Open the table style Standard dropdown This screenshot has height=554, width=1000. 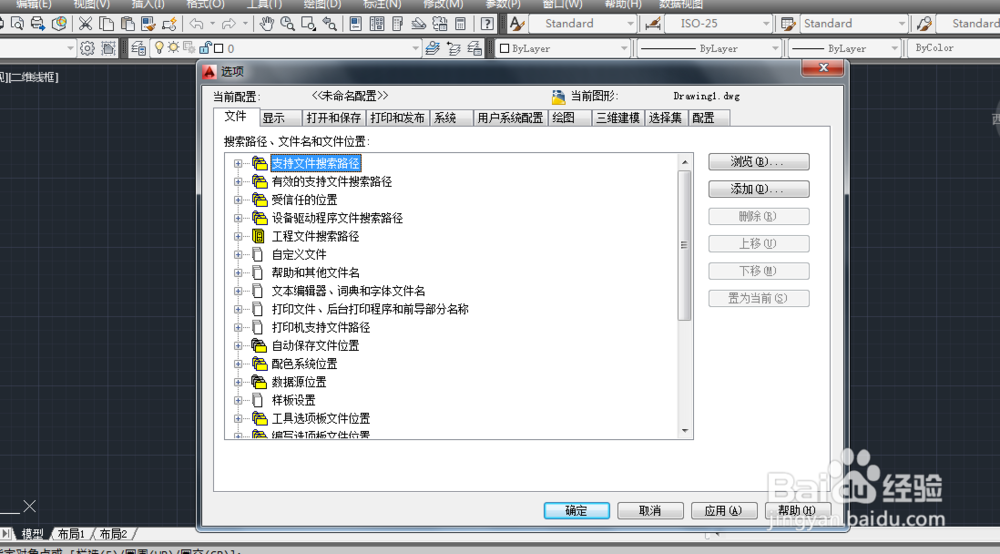click(901, 24)
